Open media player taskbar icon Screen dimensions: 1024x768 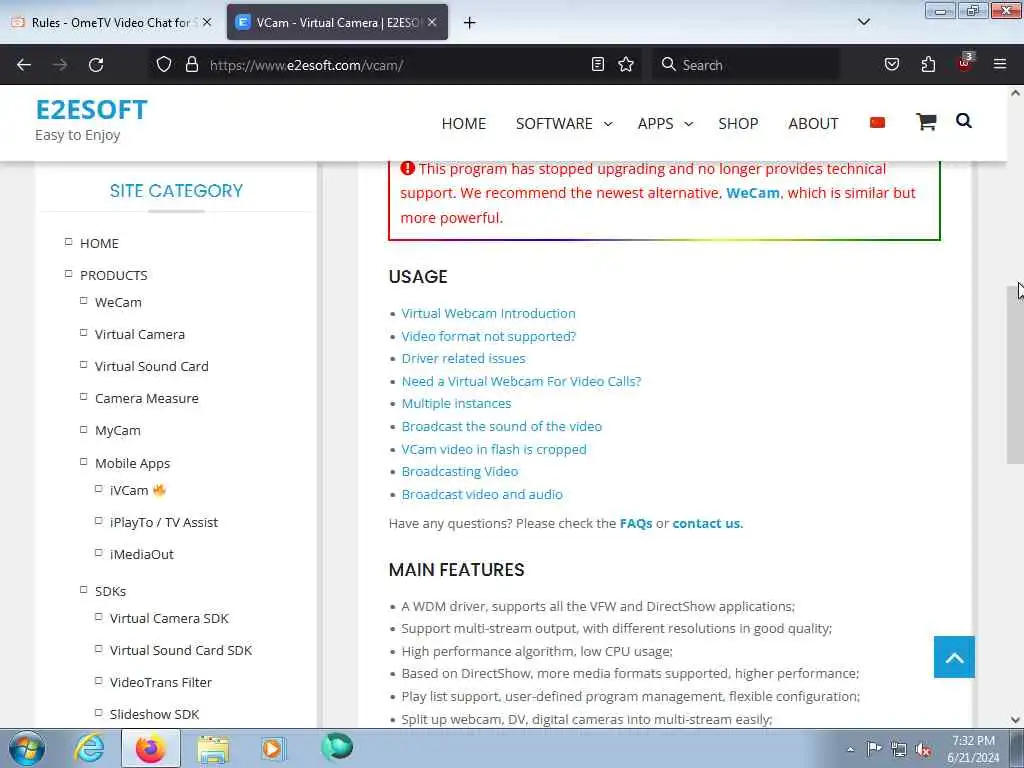pos(272,748)
